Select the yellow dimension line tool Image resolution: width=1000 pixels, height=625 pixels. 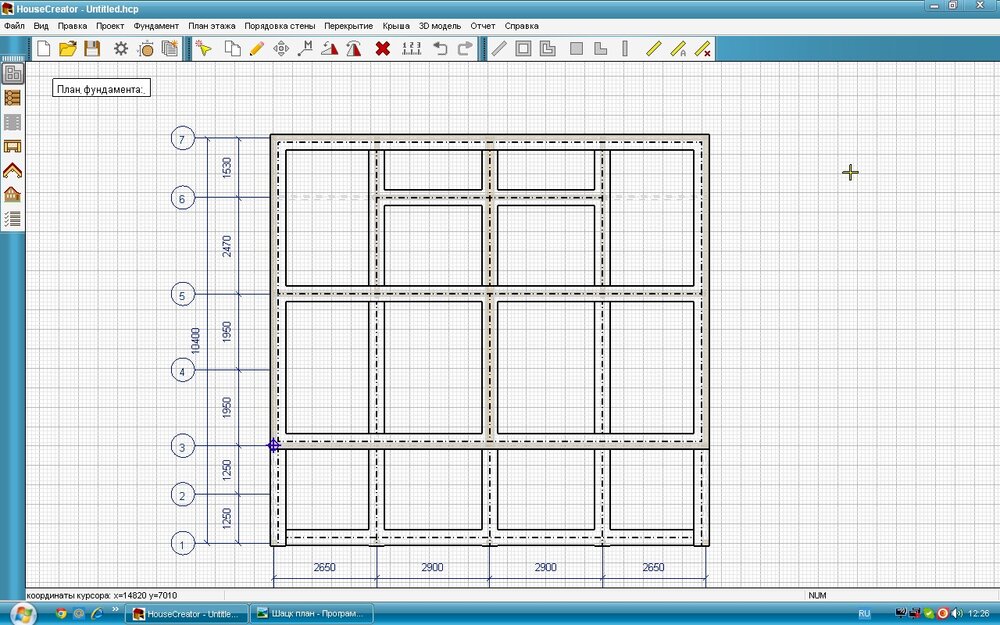654,48
